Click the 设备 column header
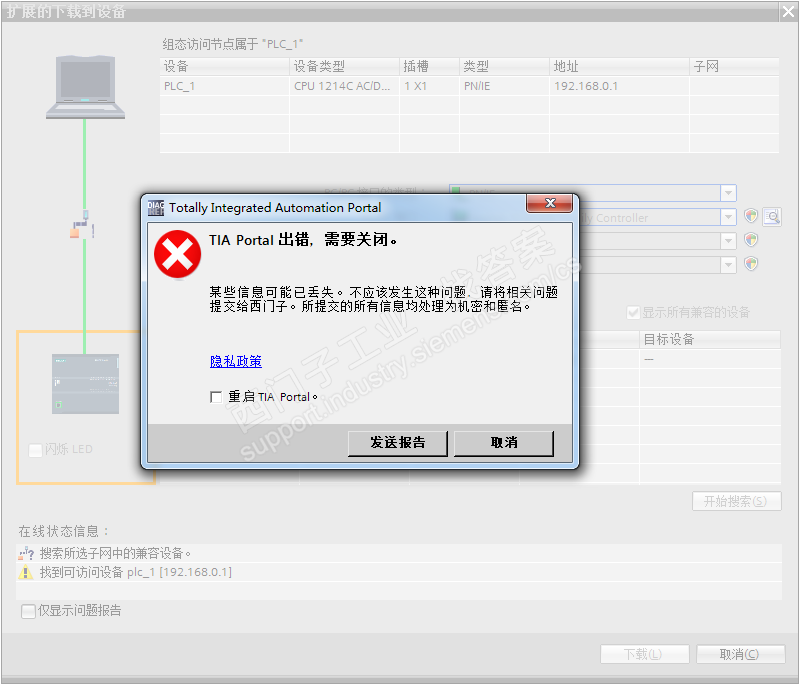Viewport: 800px width, 685px height. point(224,66)
